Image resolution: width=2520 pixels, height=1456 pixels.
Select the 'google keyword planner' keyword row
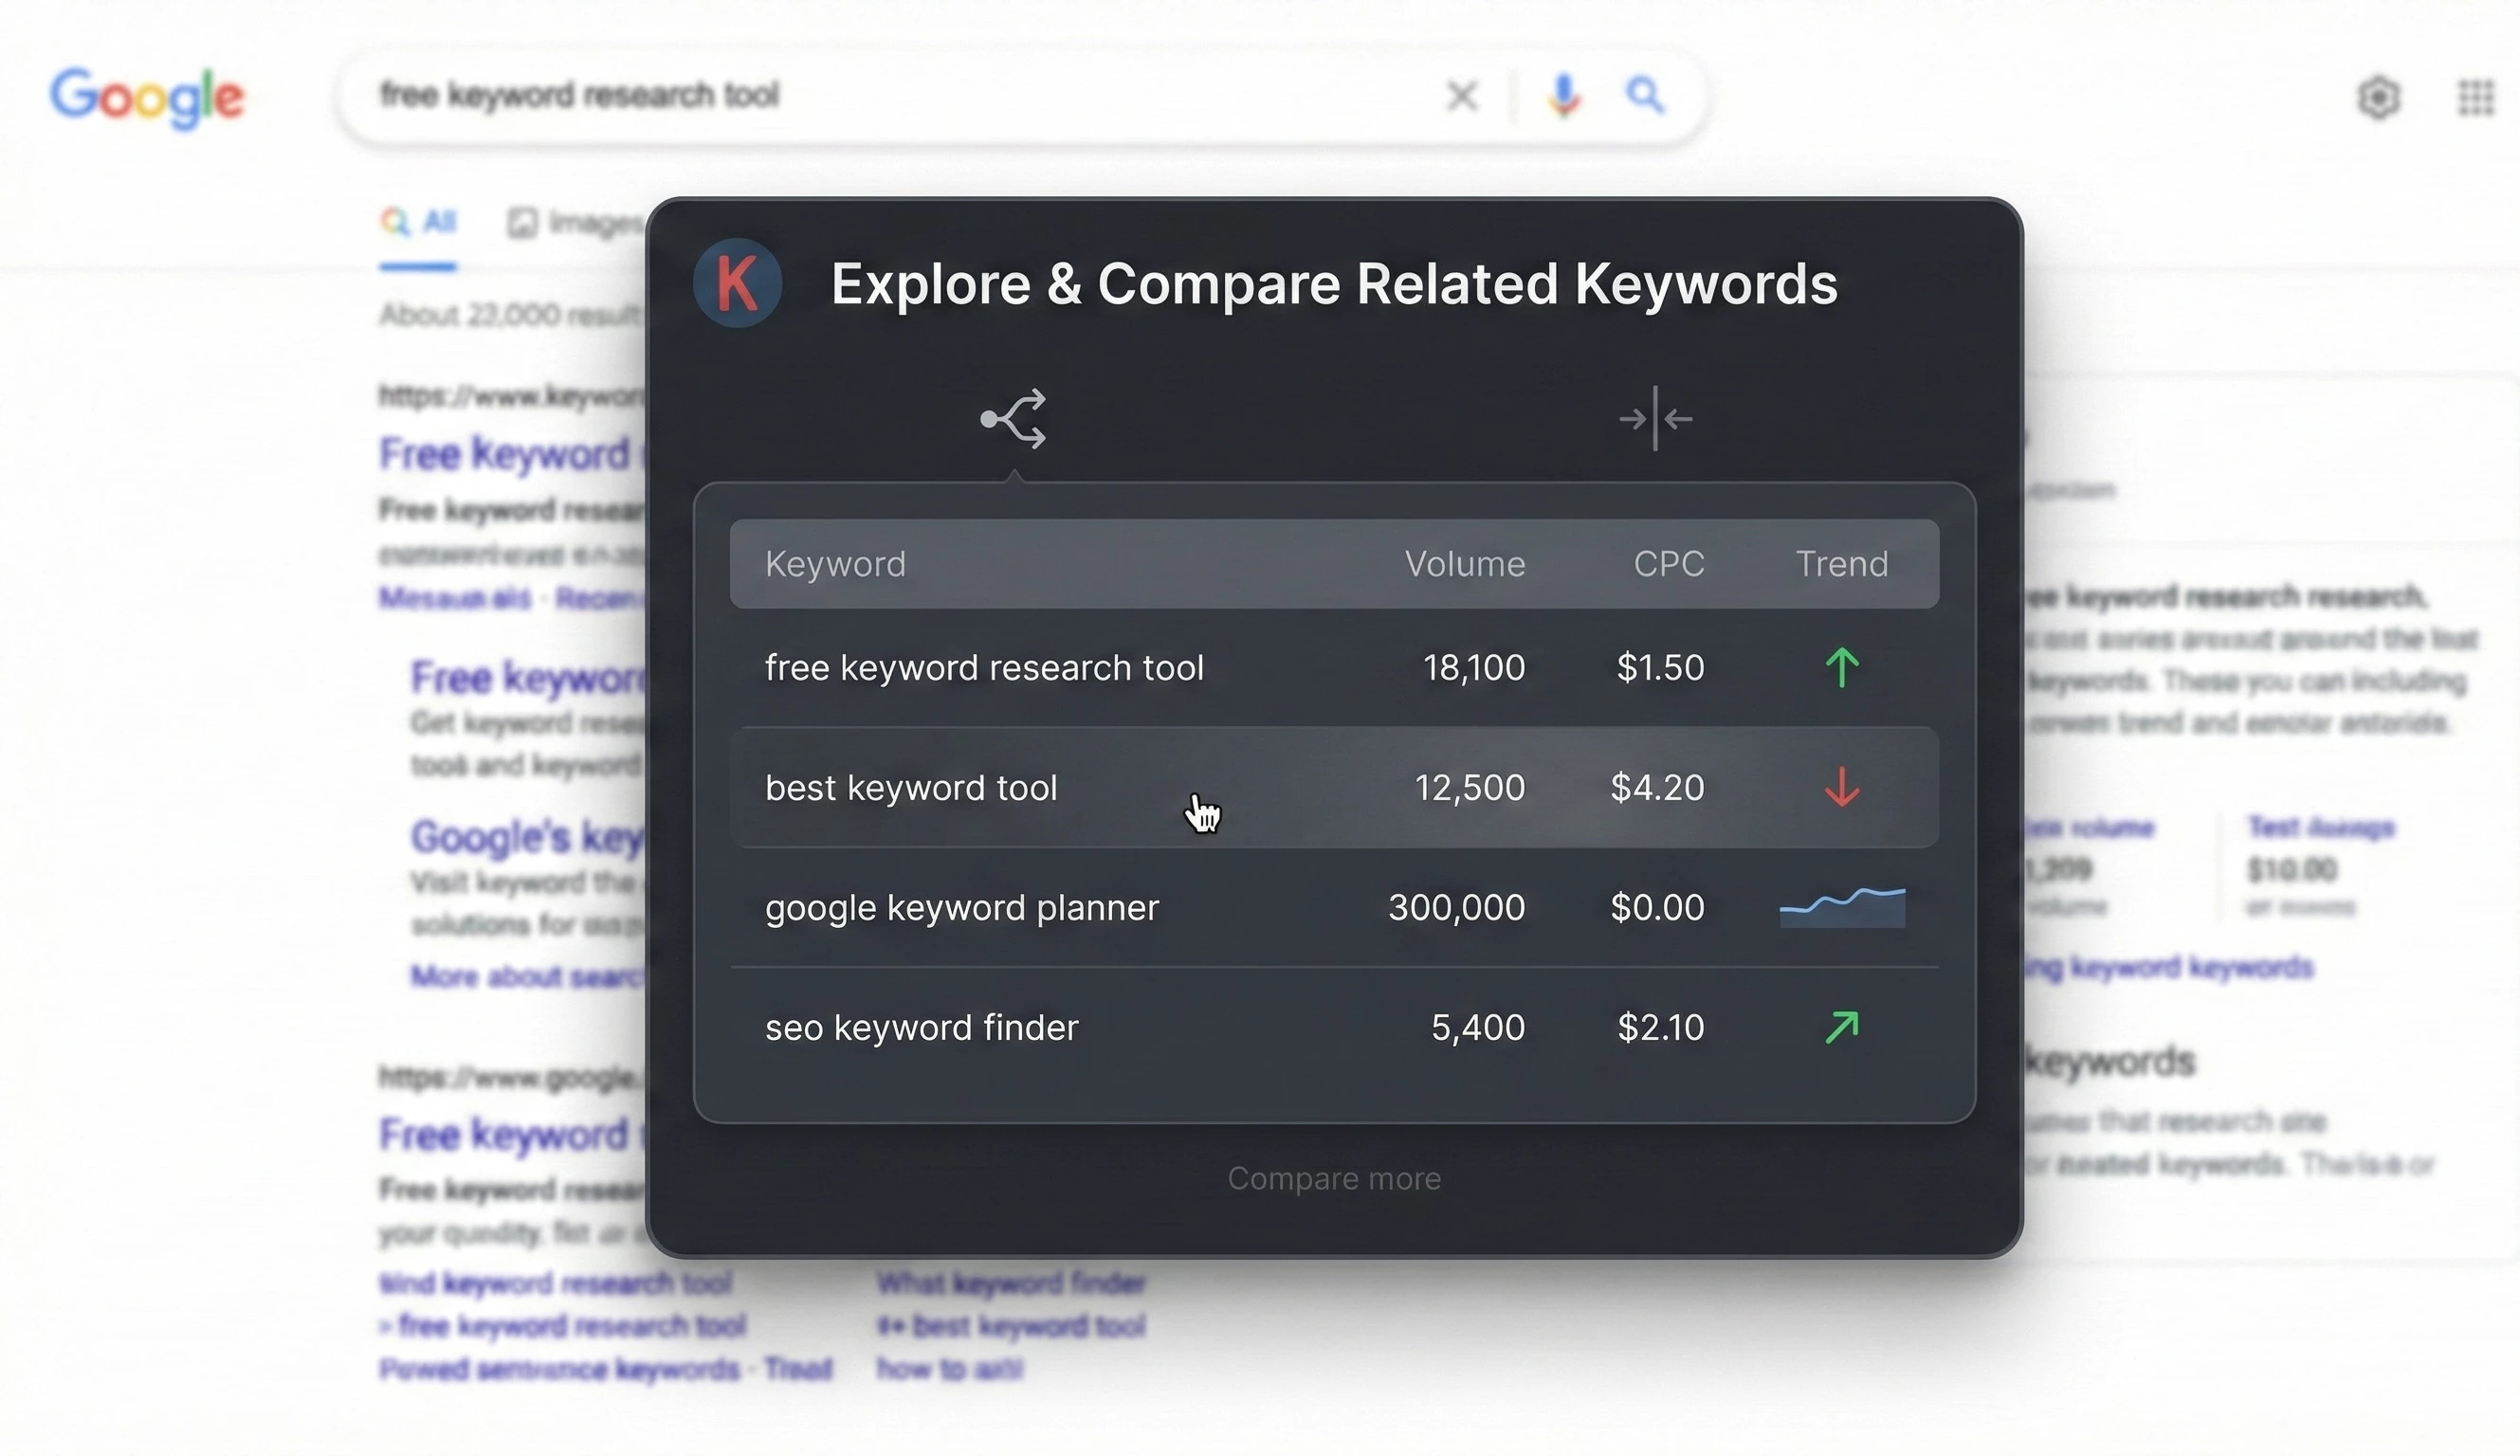(x=1334, y=907)
